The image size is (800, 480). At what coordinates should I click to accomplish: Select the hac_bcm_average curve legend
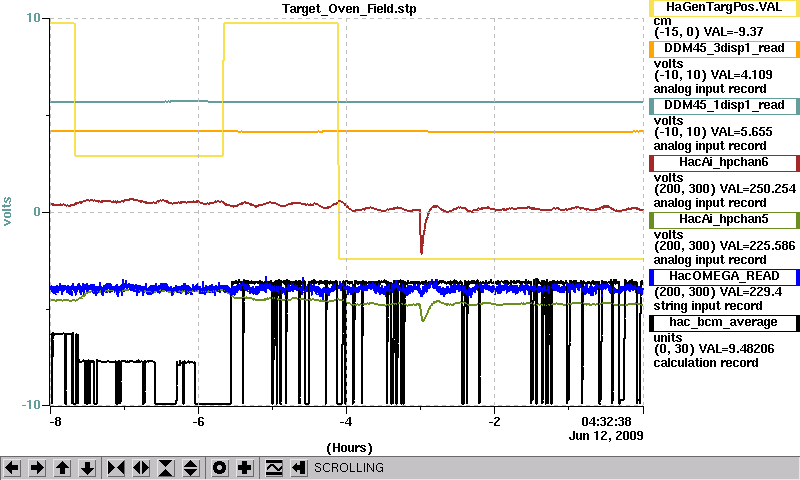pos(724,323)
